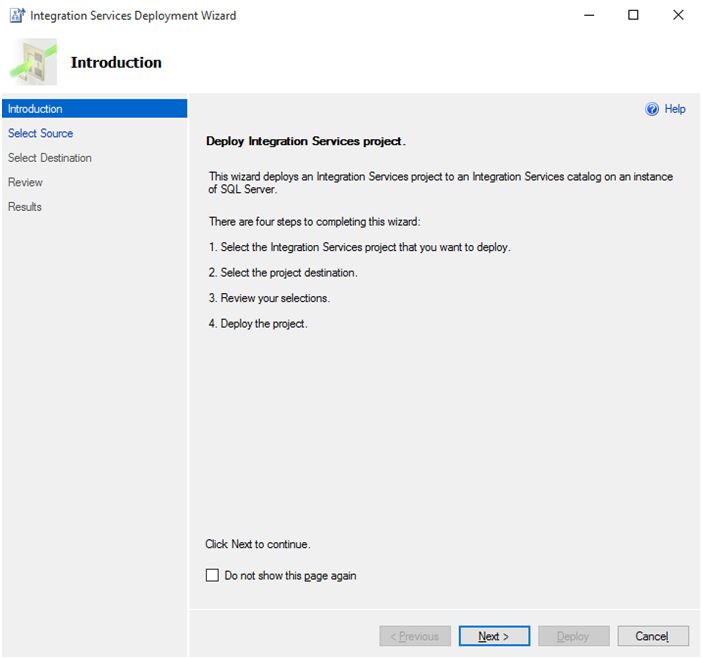702x659 pixels.
Task: Open the Help link
Action: 675,109
